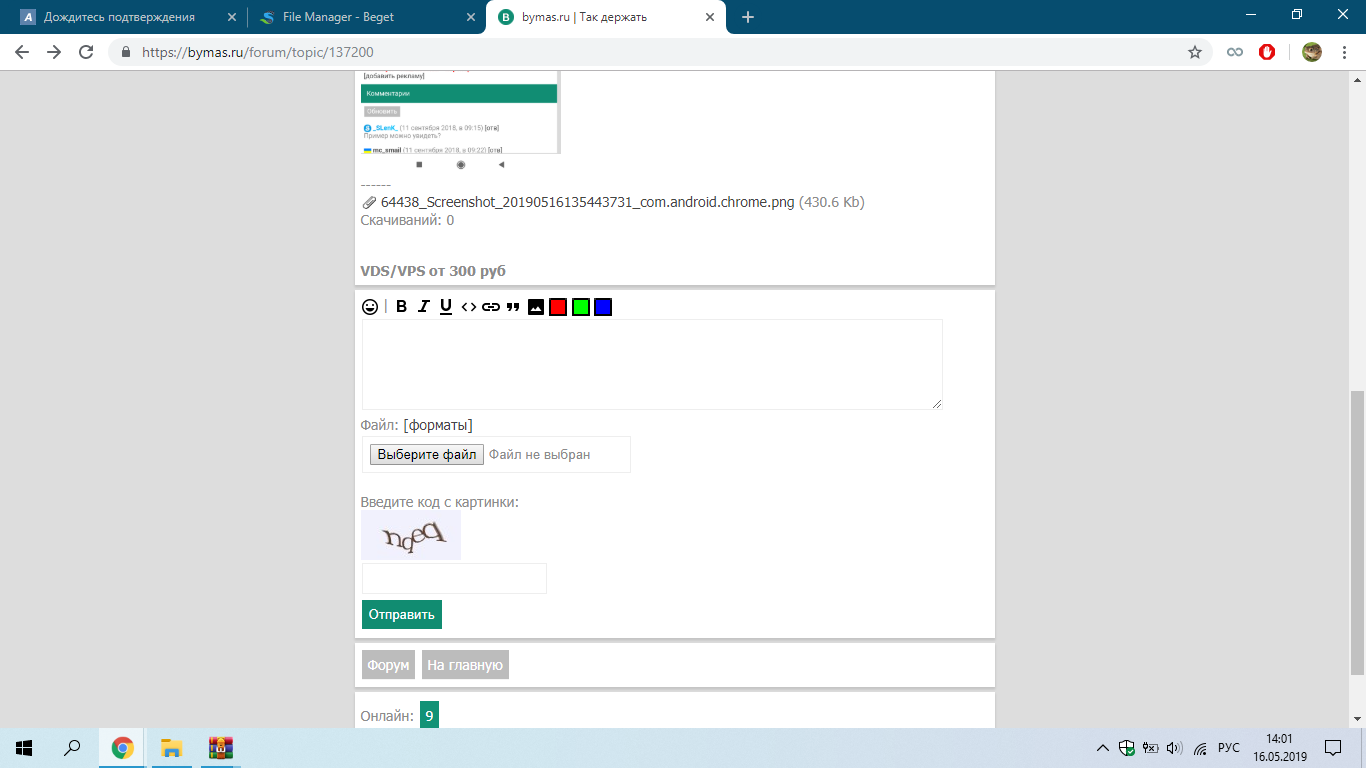The height and width of the screenshot is (768, 1366).
Task: Go to Форум via the bottom button
Action: (388, 665)
